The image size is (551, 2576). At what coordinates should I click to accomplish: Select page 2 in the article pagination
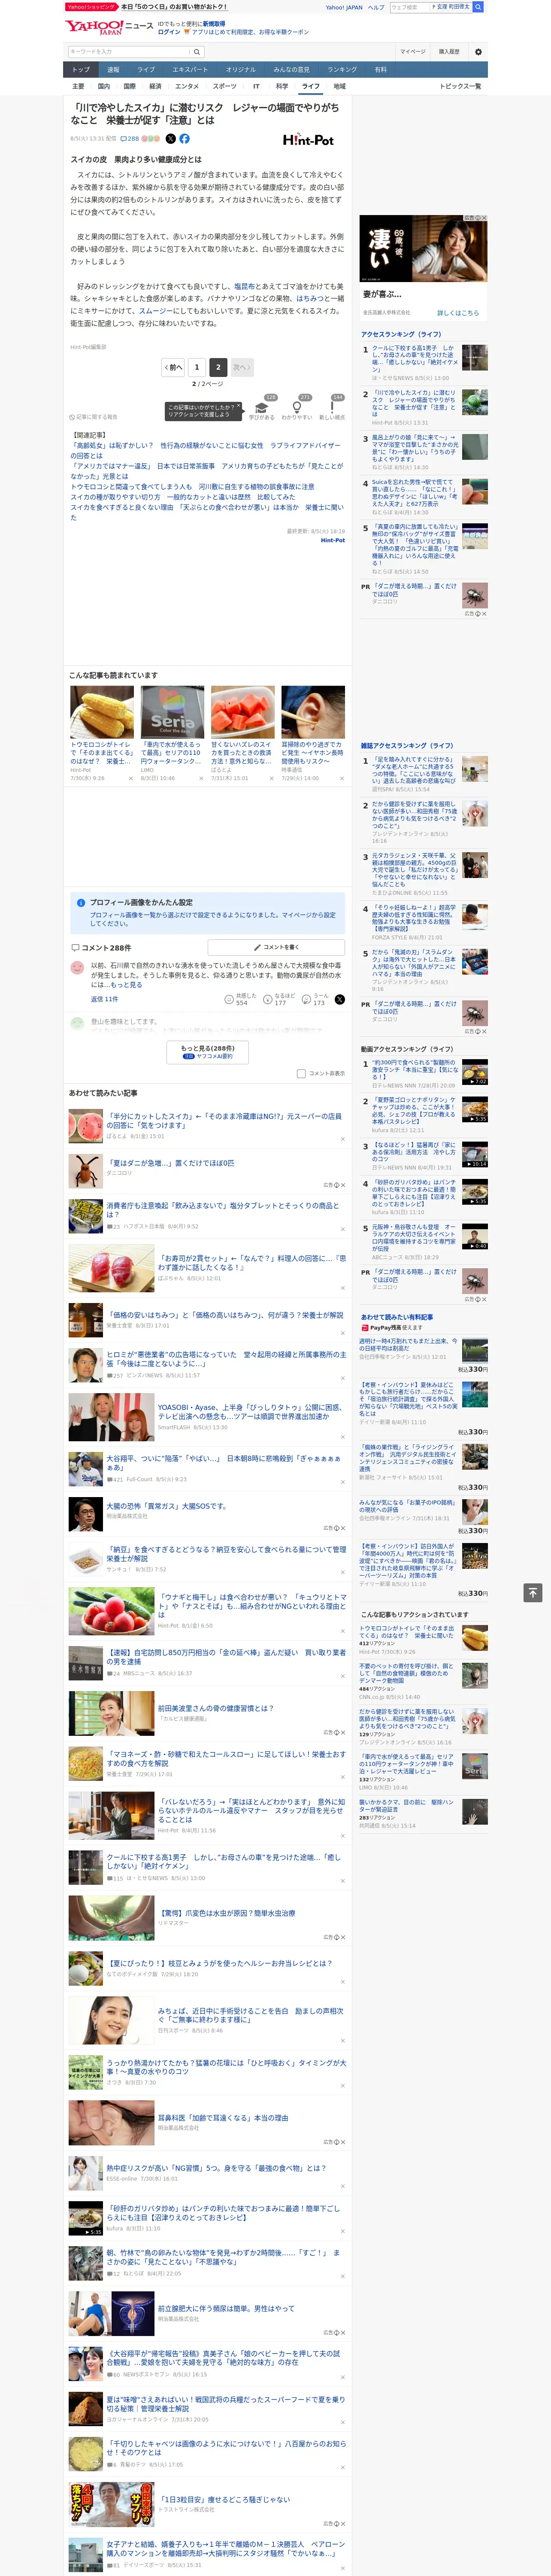pos(217,367)
